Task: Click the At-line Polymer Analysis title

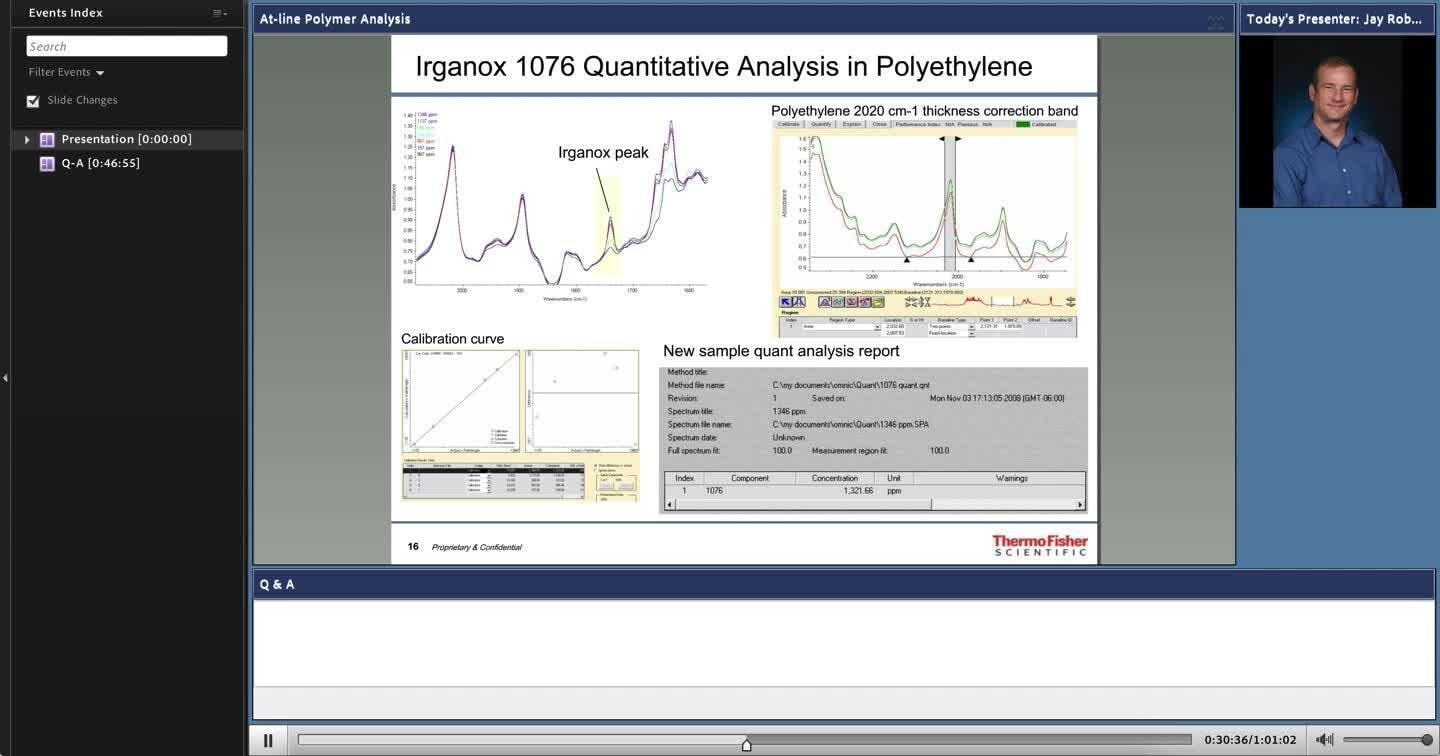Action: click(335, 19)
